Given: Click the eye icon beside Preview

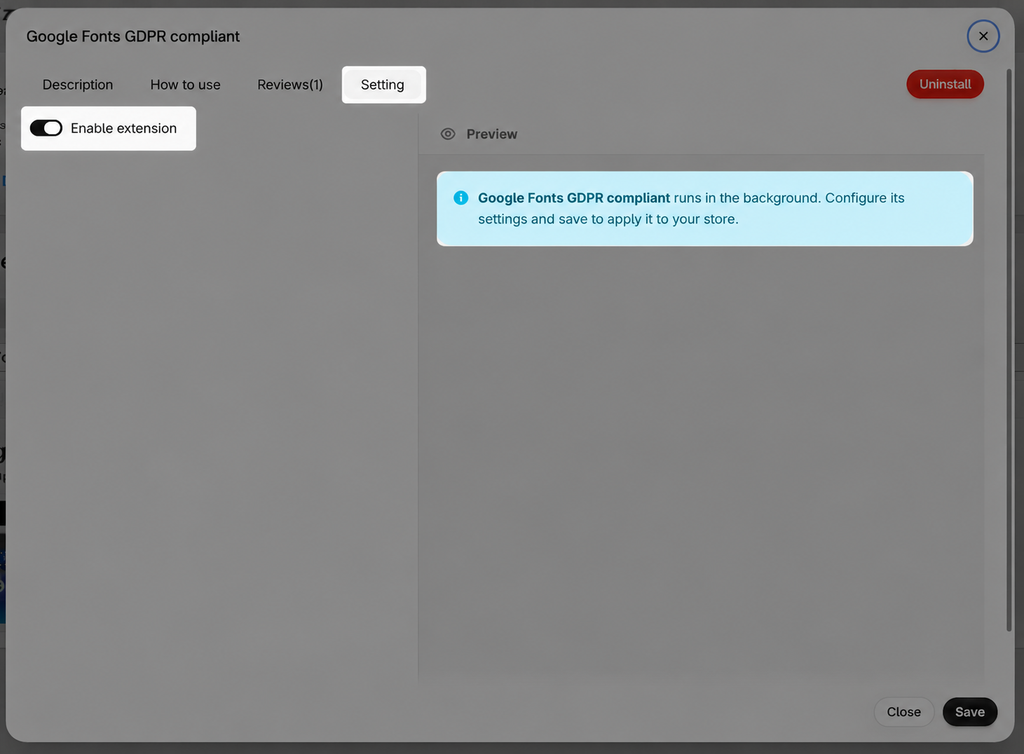Looking at the screenshot, I should 447,134.
